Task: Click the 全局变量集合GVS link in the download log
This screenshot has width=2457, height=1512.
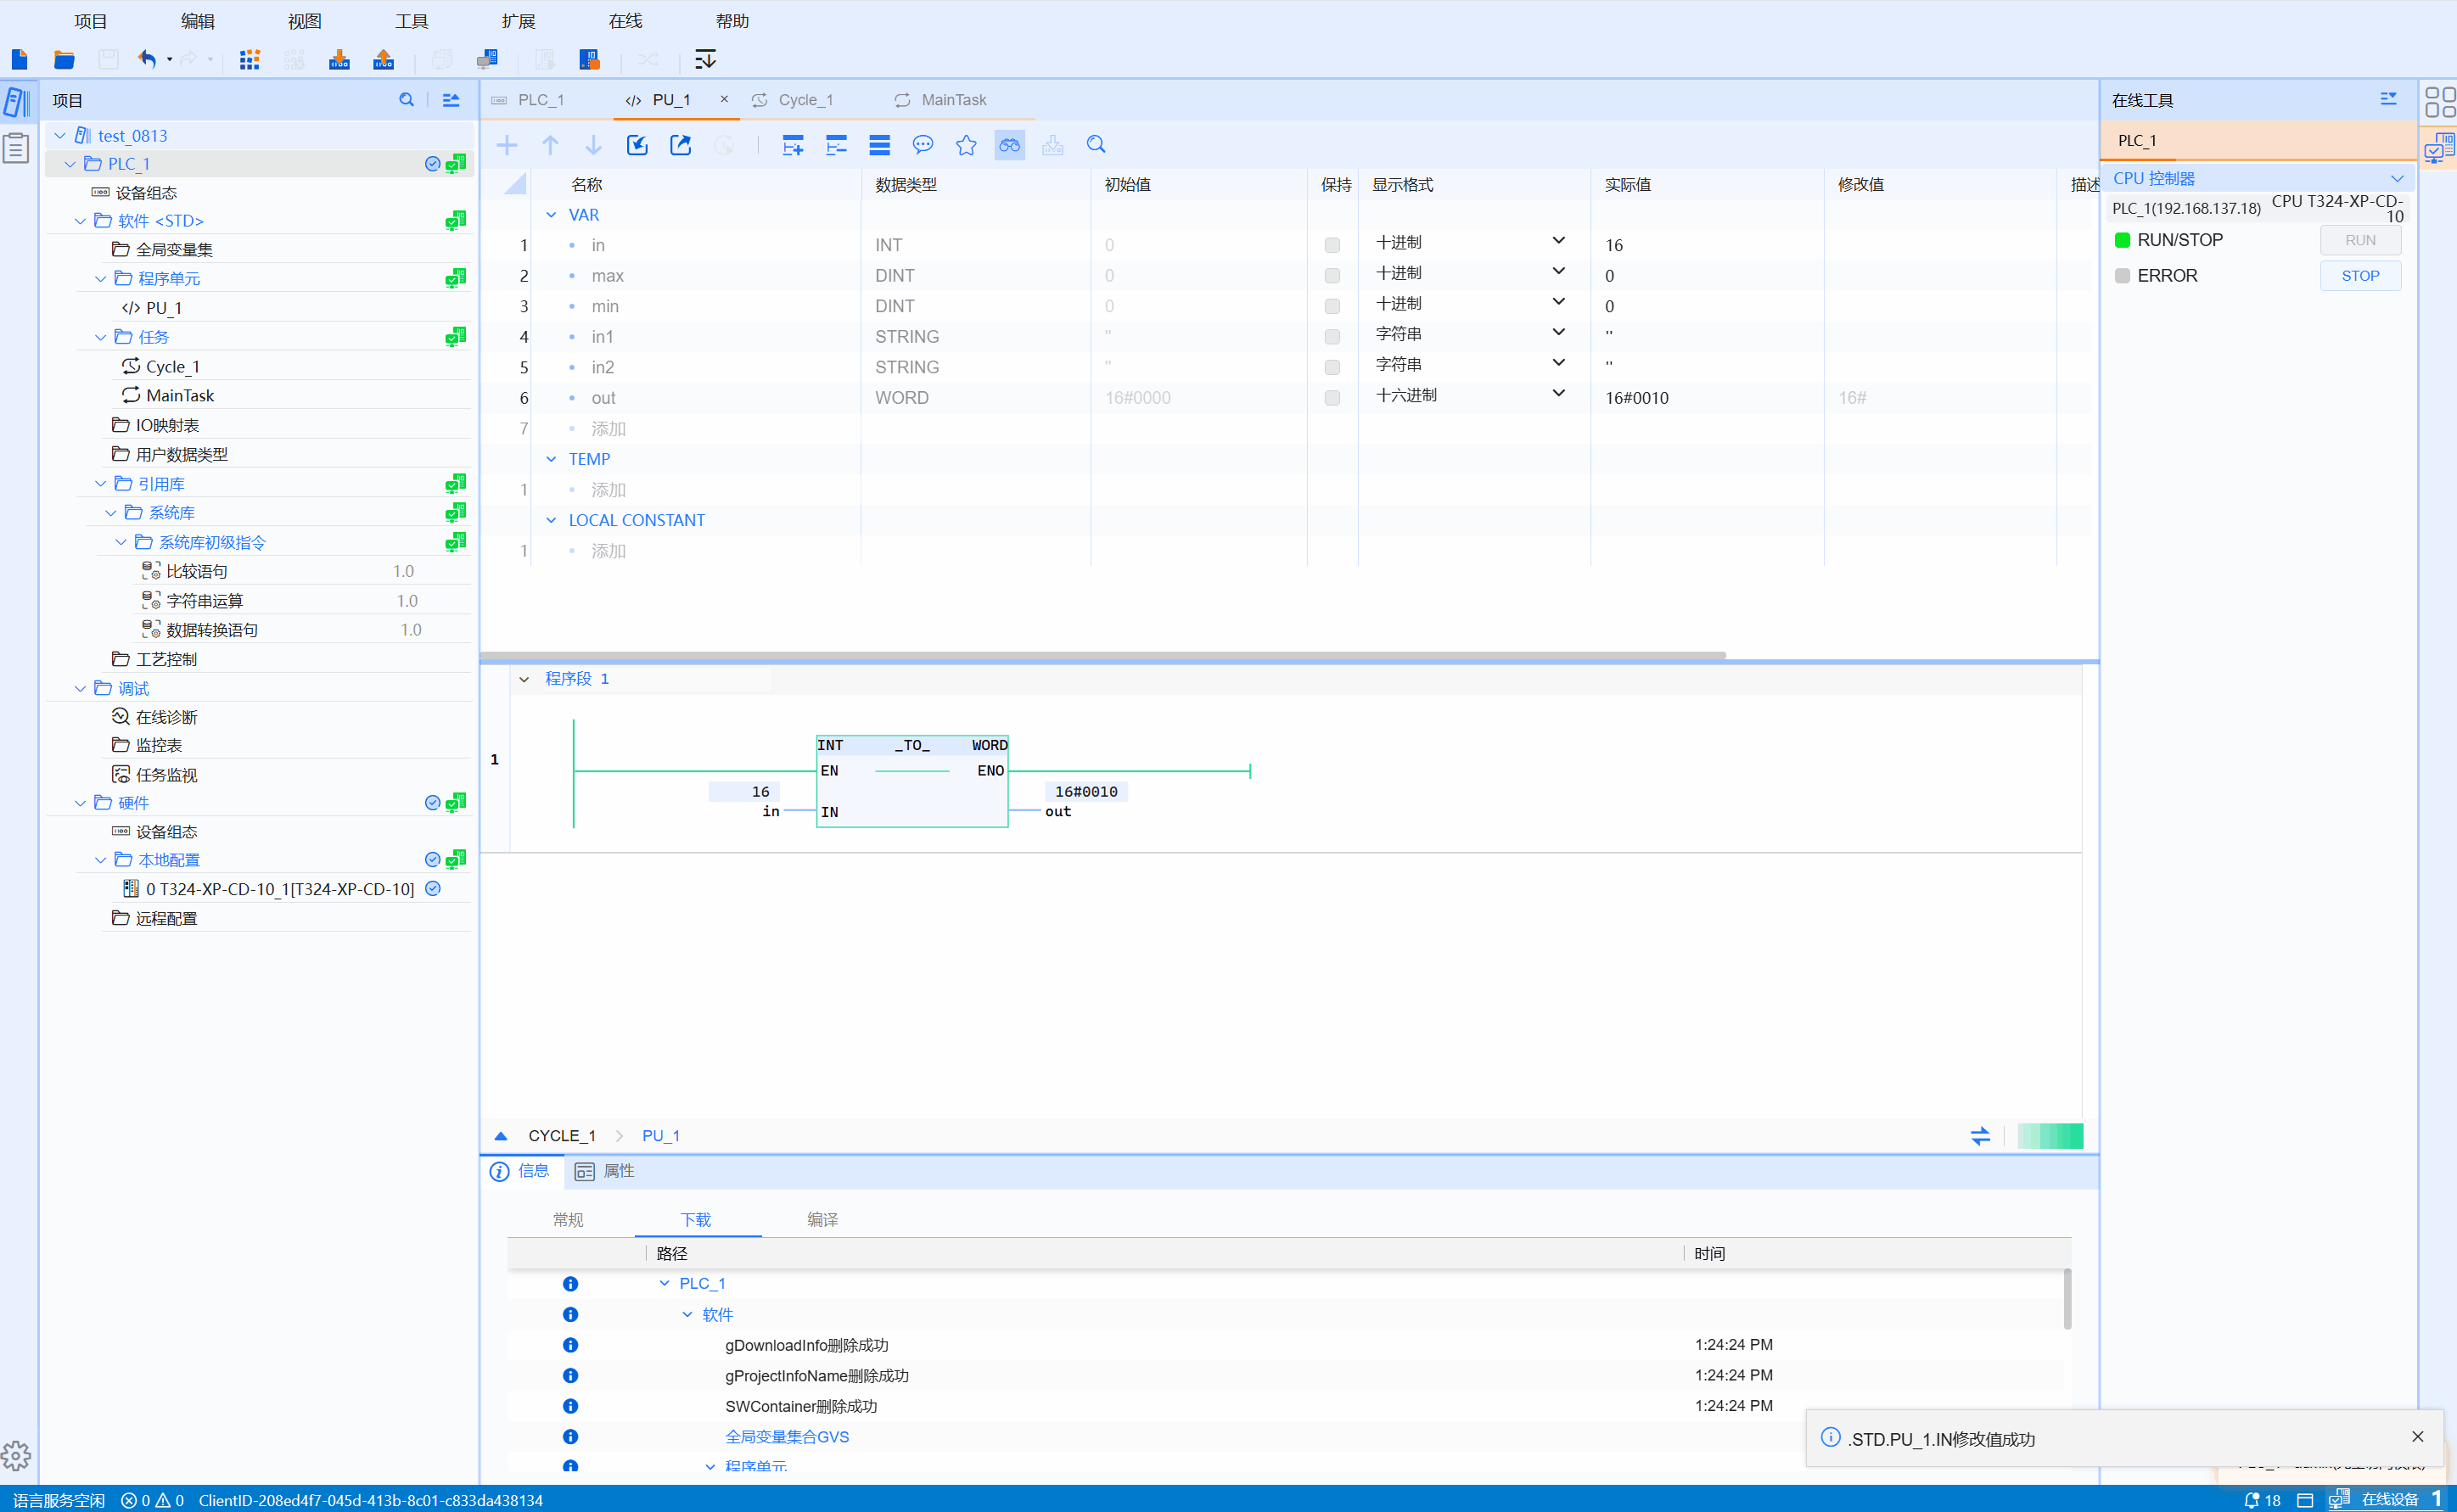Action: 786,1437
